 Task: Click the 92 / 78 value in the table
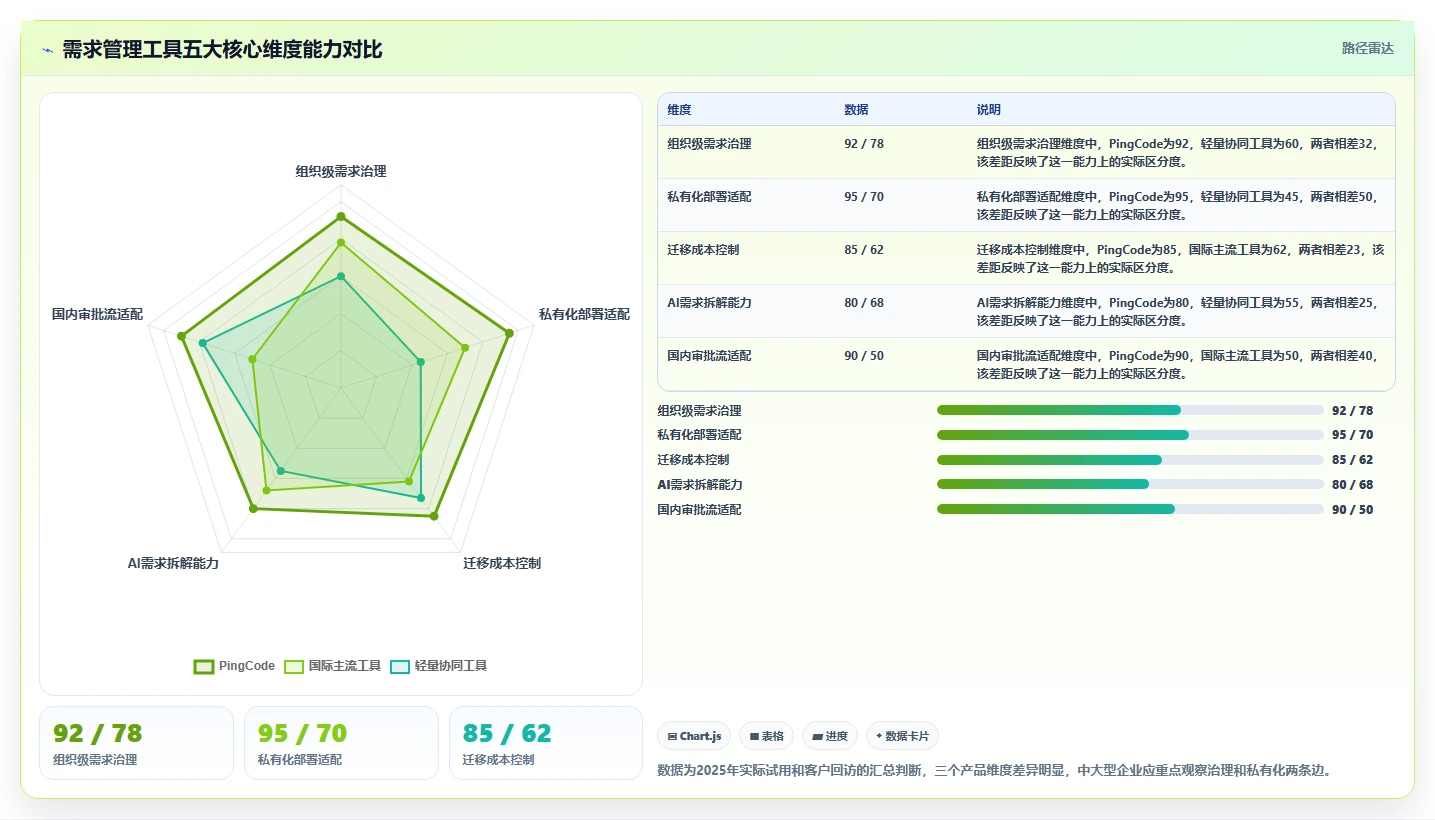(864, 143)
